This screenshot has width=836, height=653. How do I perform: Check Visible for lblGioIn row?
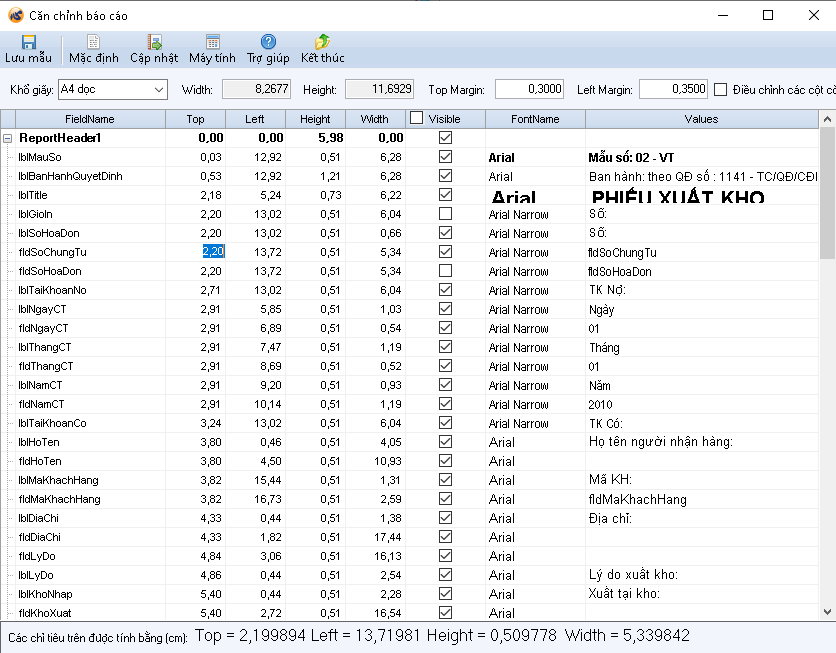[445, 214]
